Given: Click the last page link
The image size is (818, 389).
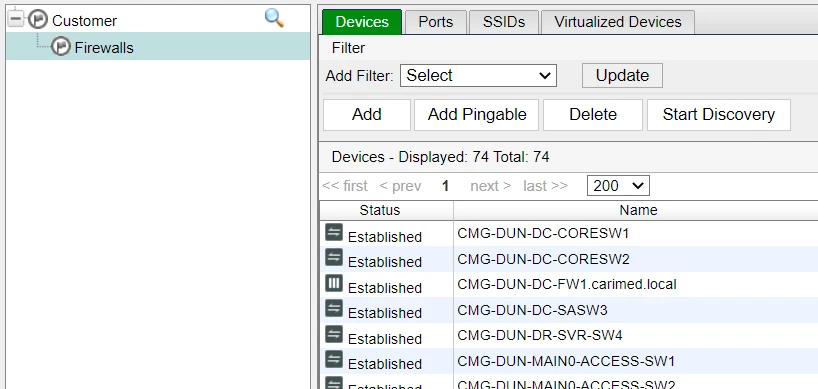Looking at the screenshot, I should pos(546,186).
